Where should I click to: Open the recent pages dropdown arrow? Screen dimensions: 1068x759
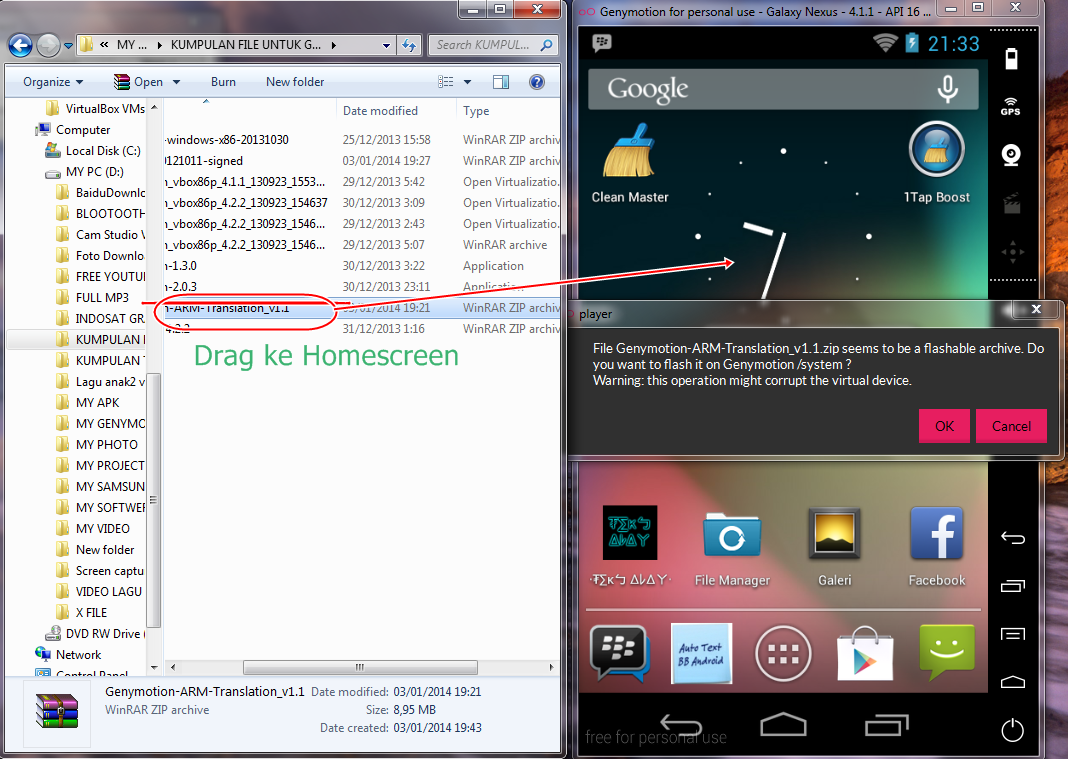[68, 46]
